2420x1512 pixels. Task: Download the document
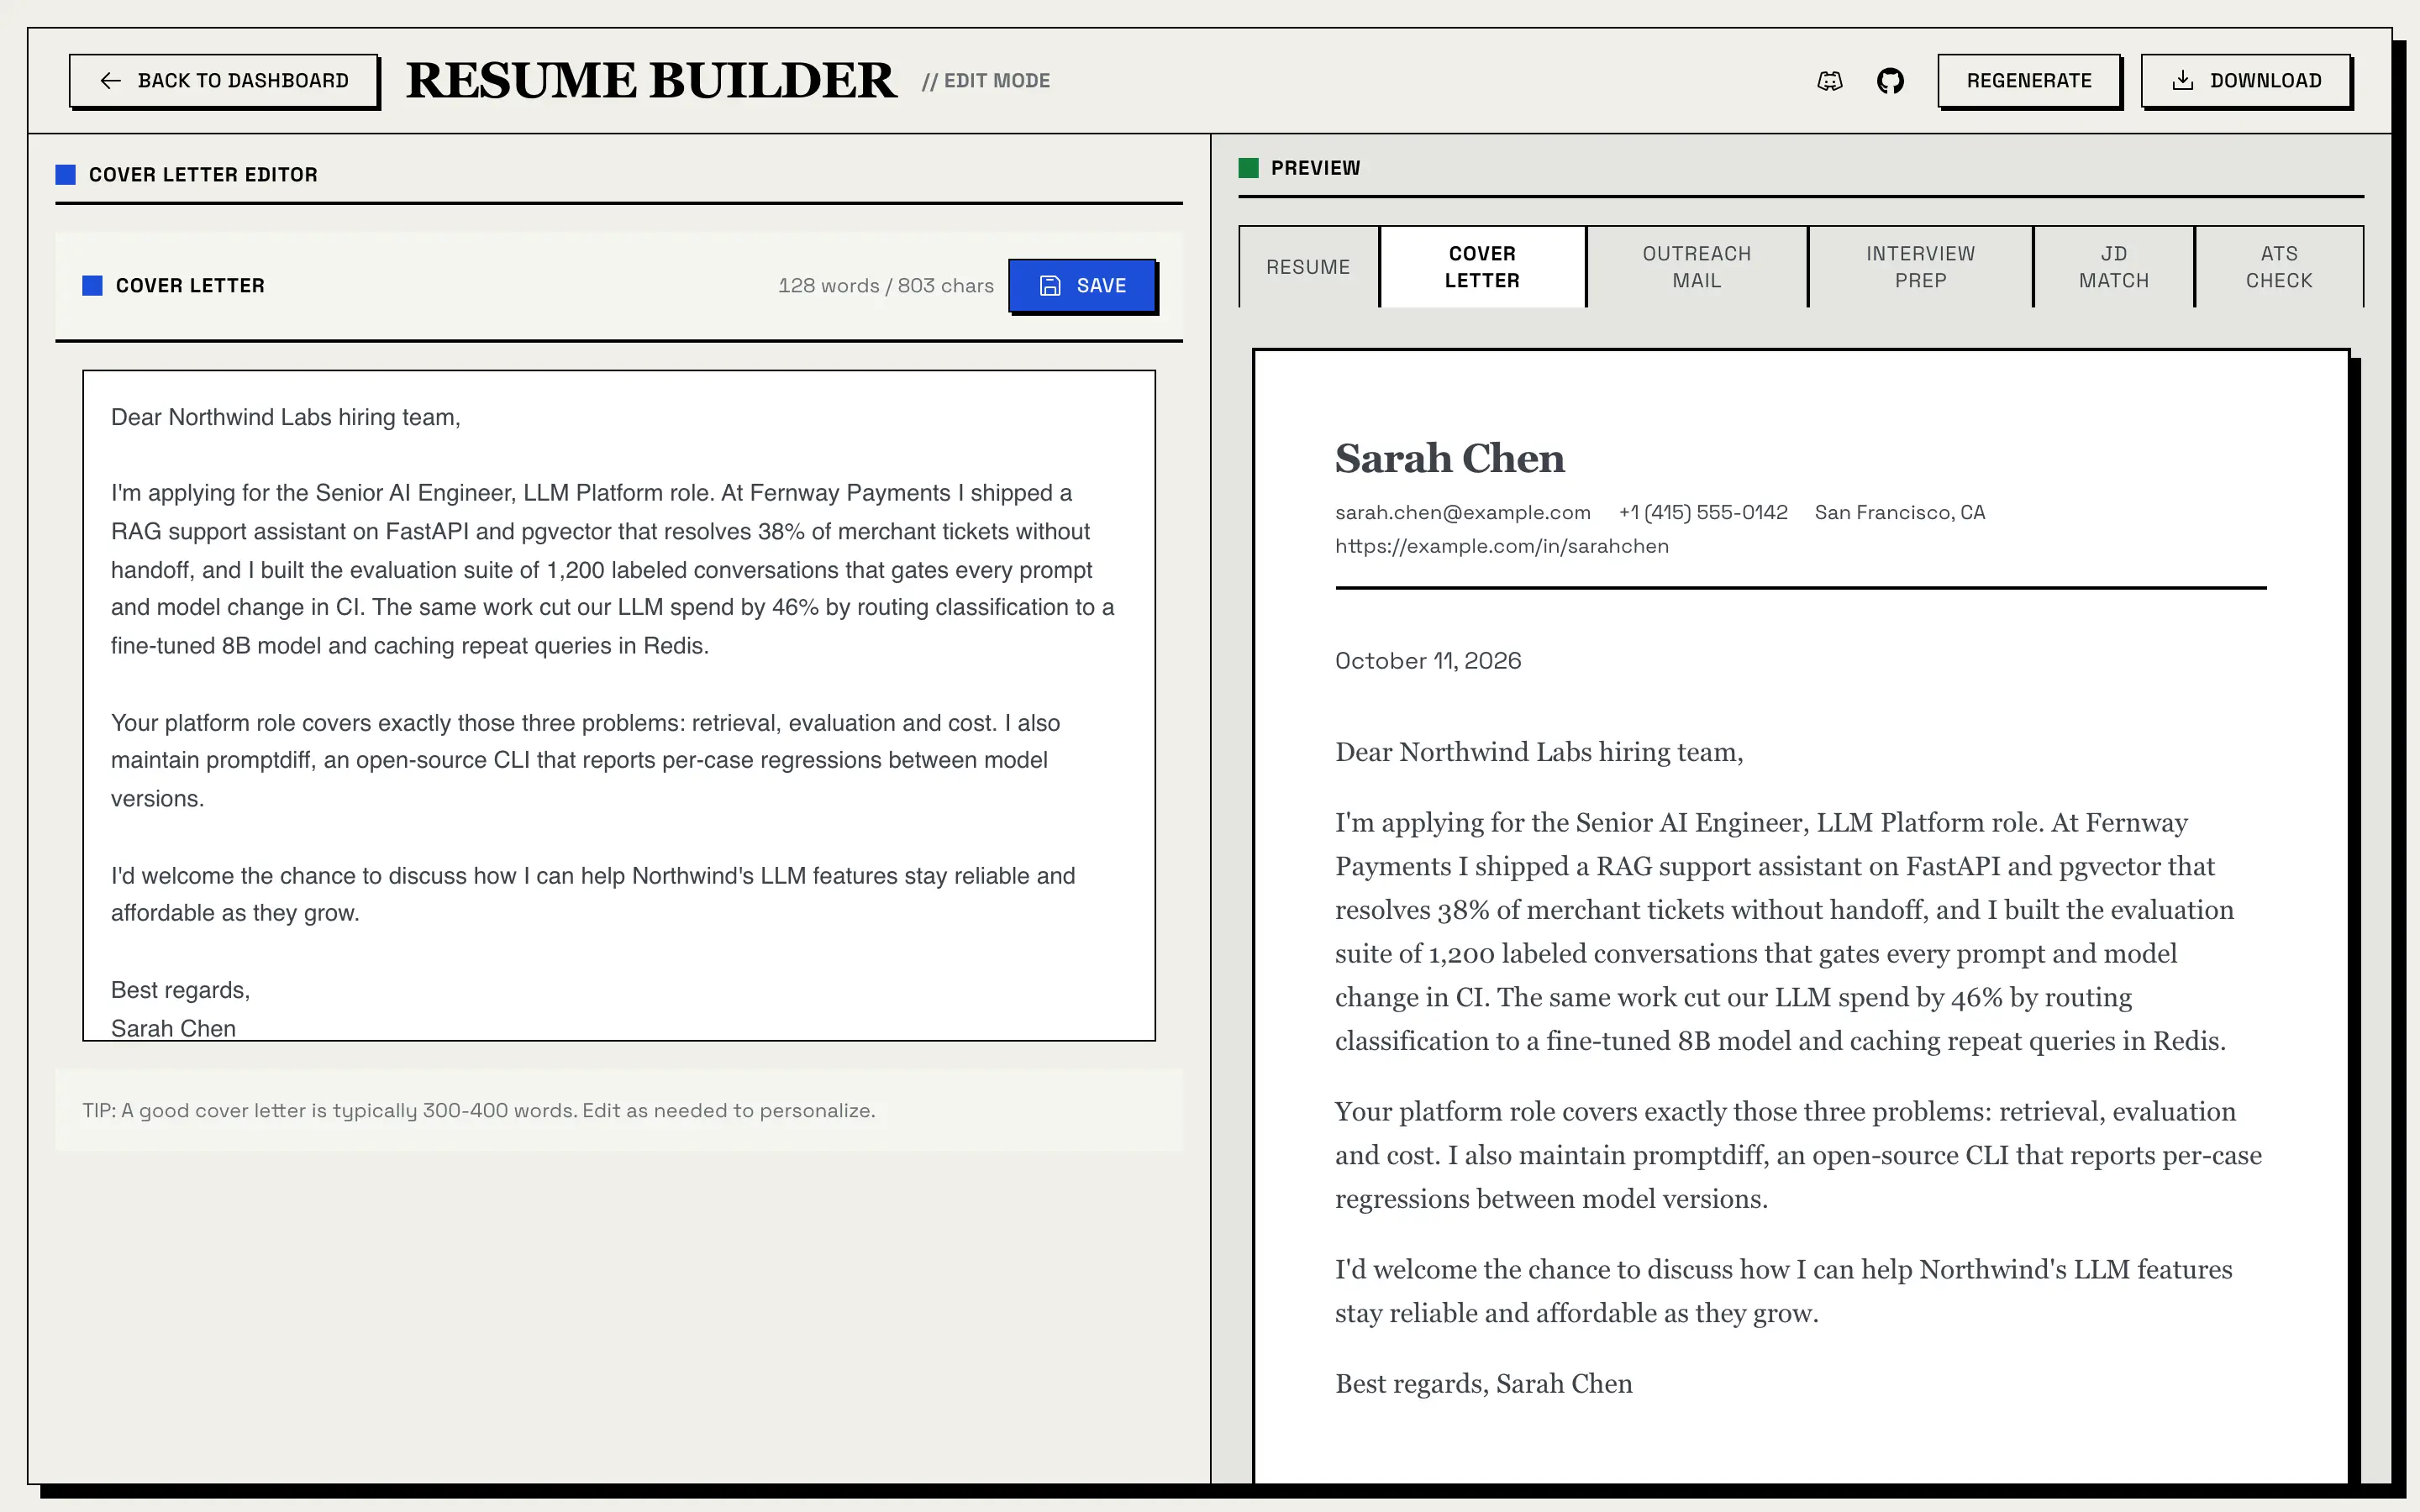click(2246, 81)
